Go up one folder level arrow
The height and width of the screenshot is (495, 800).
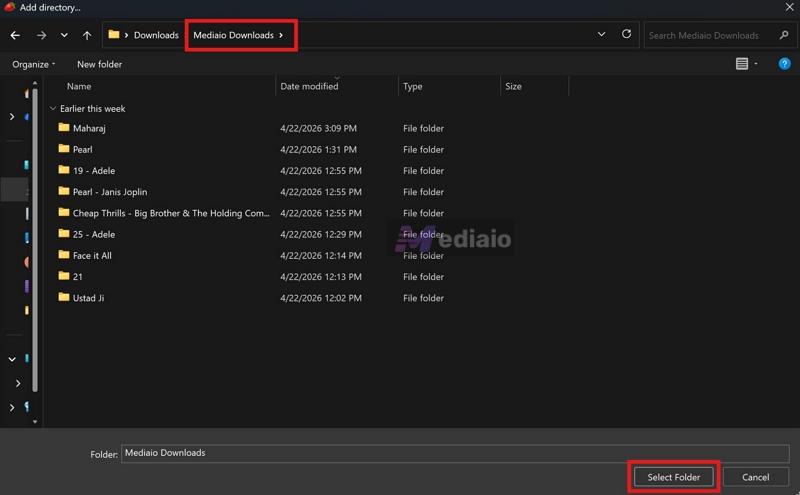[87, 35]
